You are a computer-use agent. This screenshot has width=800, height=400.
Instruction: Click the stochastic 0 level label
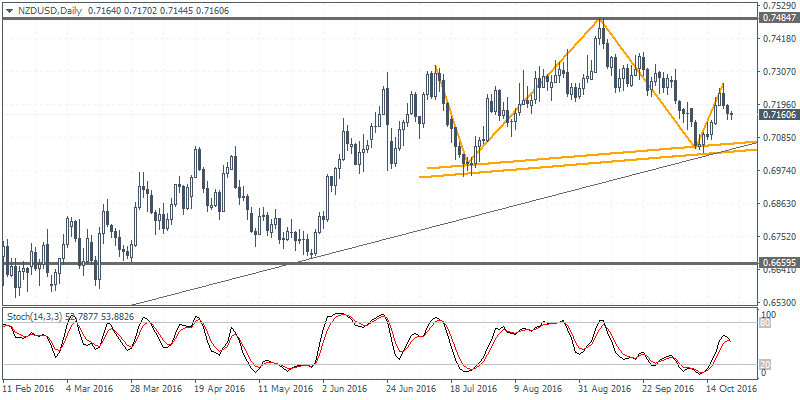tap(763, 373)
